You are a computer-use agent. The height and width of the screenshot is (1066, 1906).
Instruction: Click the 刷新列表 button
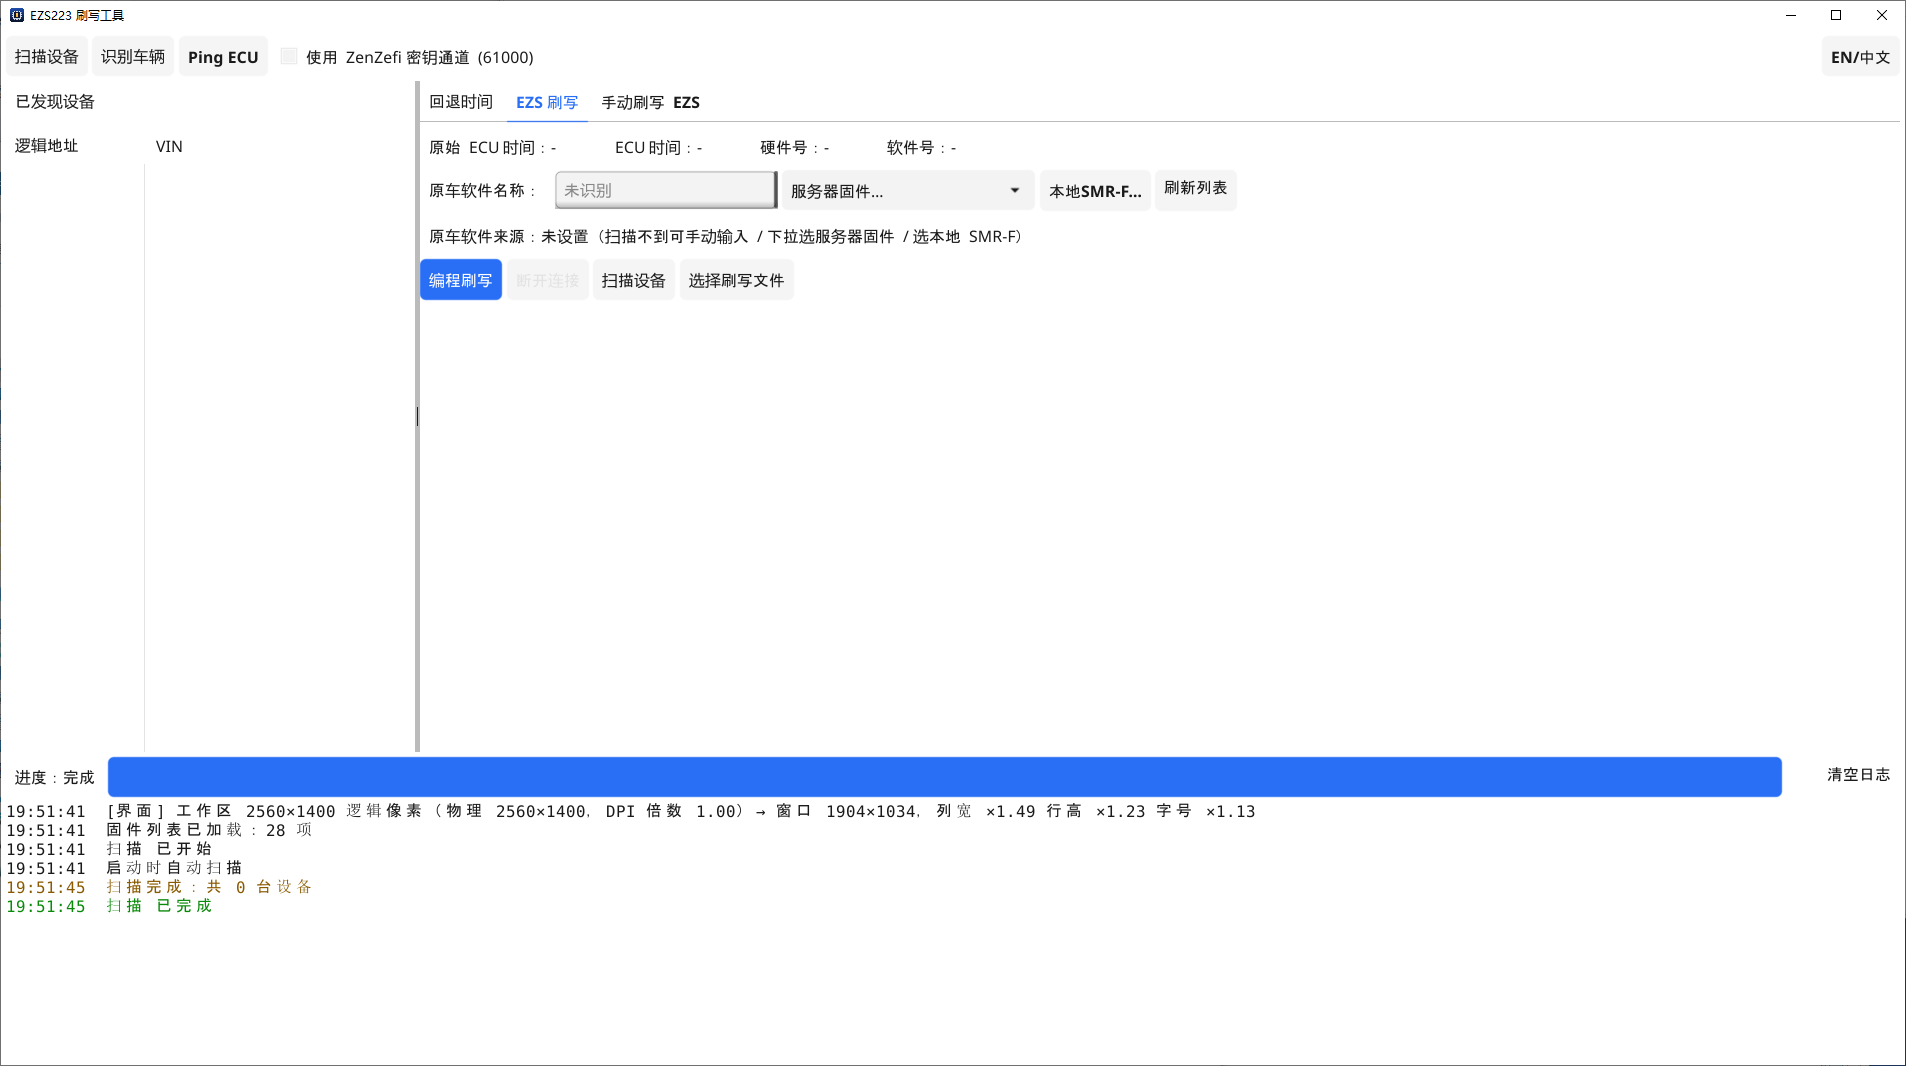coord(1196,188)
